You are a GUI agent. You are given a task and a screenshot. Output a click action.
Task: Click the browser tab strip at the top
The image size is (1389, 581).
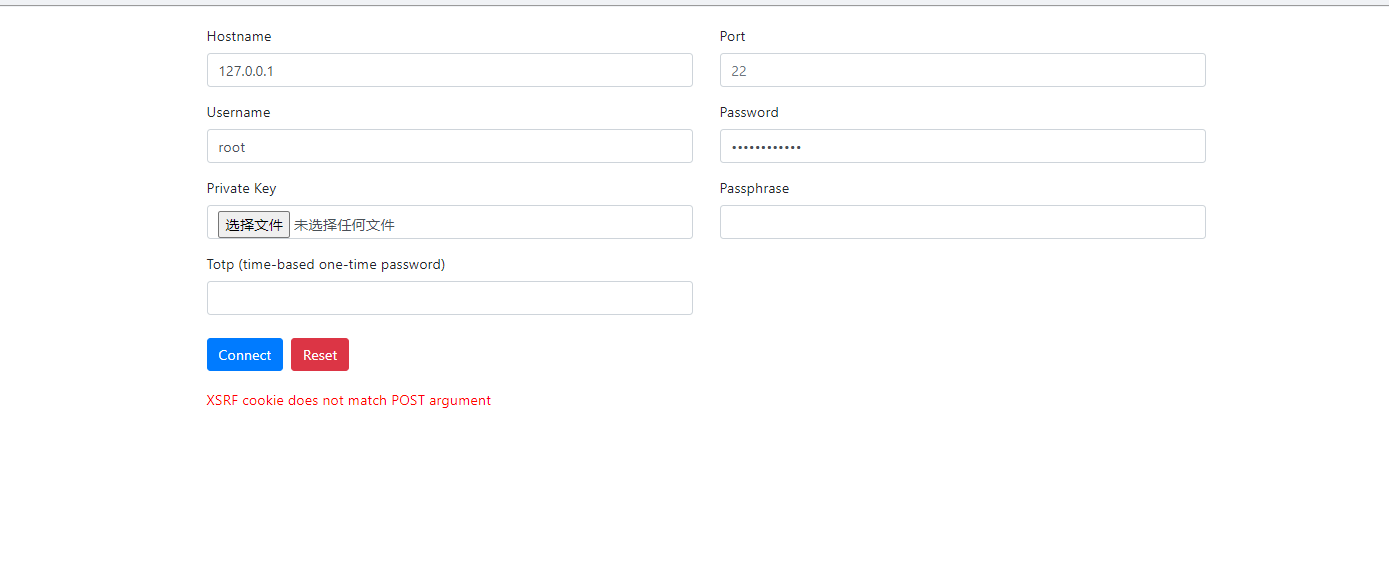point(694,3)
